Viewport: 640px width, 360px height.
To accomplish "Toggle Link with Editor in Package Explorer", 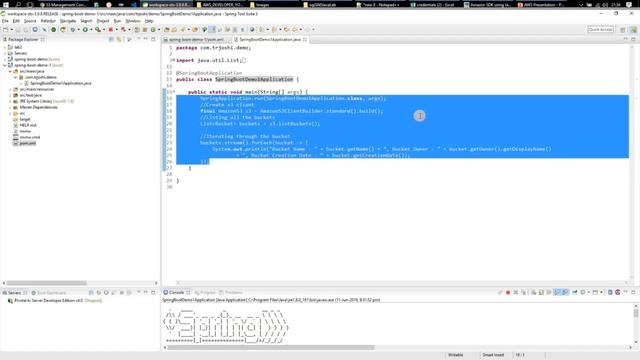I will 119,39.
